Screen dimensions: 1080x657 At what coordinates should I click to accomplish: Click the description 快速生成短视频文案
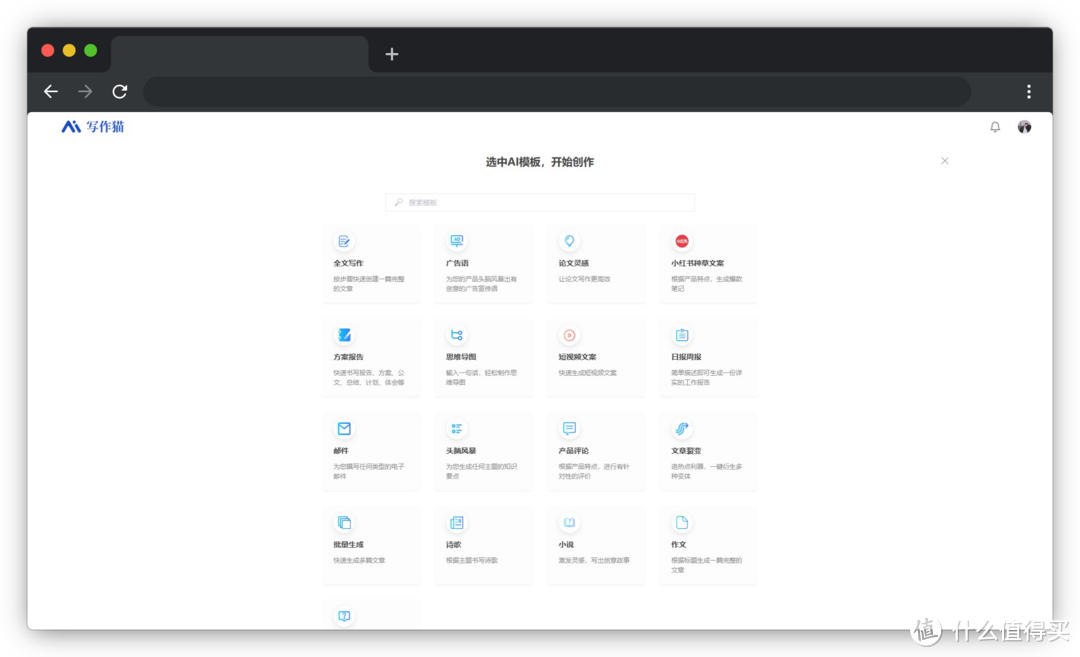pyautogui.click(x=588, y=373)
